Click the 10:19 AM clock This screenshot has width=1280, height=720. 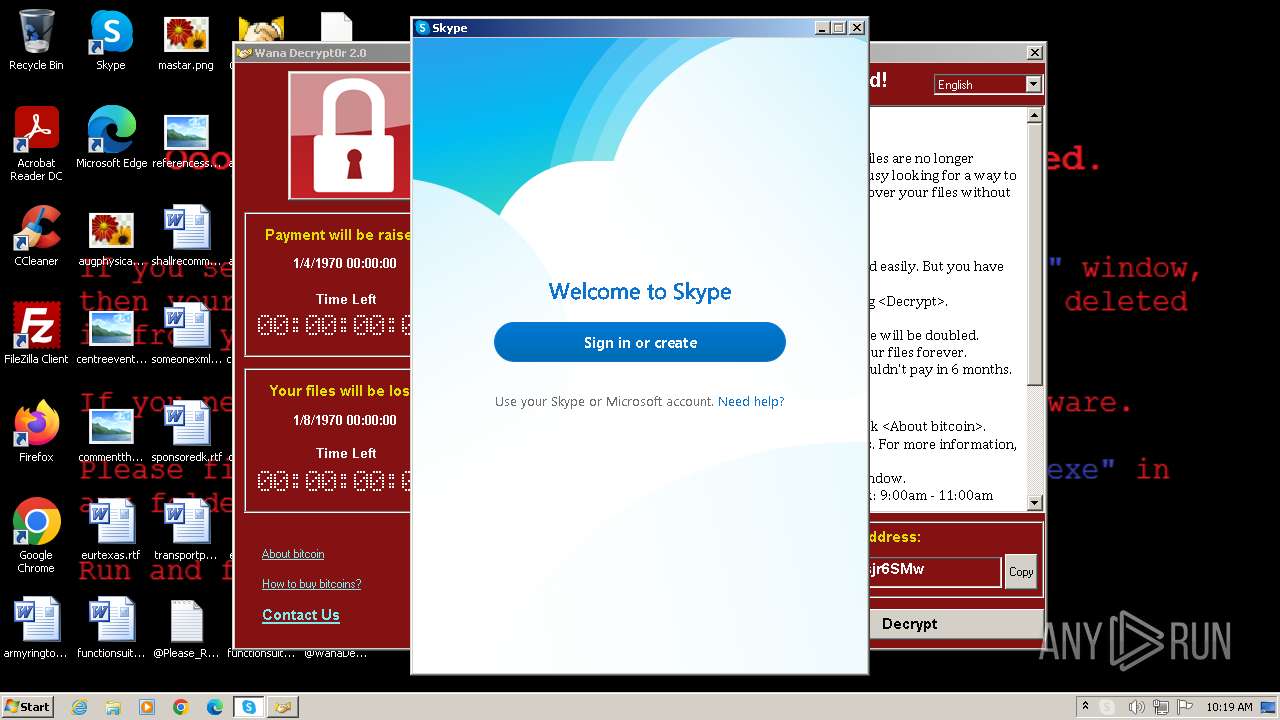[x=1229, y=707]
